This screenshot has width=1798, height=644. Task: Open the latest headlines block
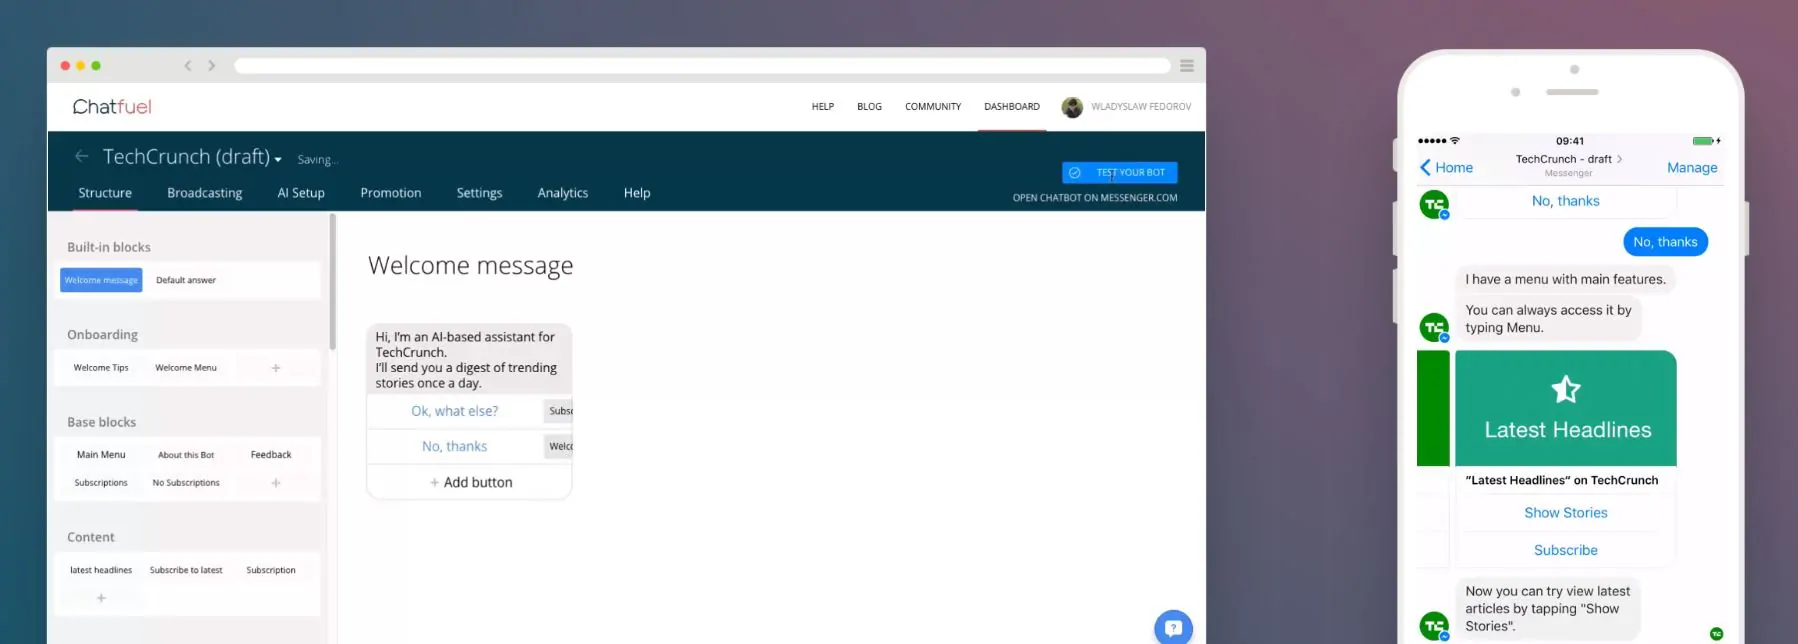[x=101, y=570]
